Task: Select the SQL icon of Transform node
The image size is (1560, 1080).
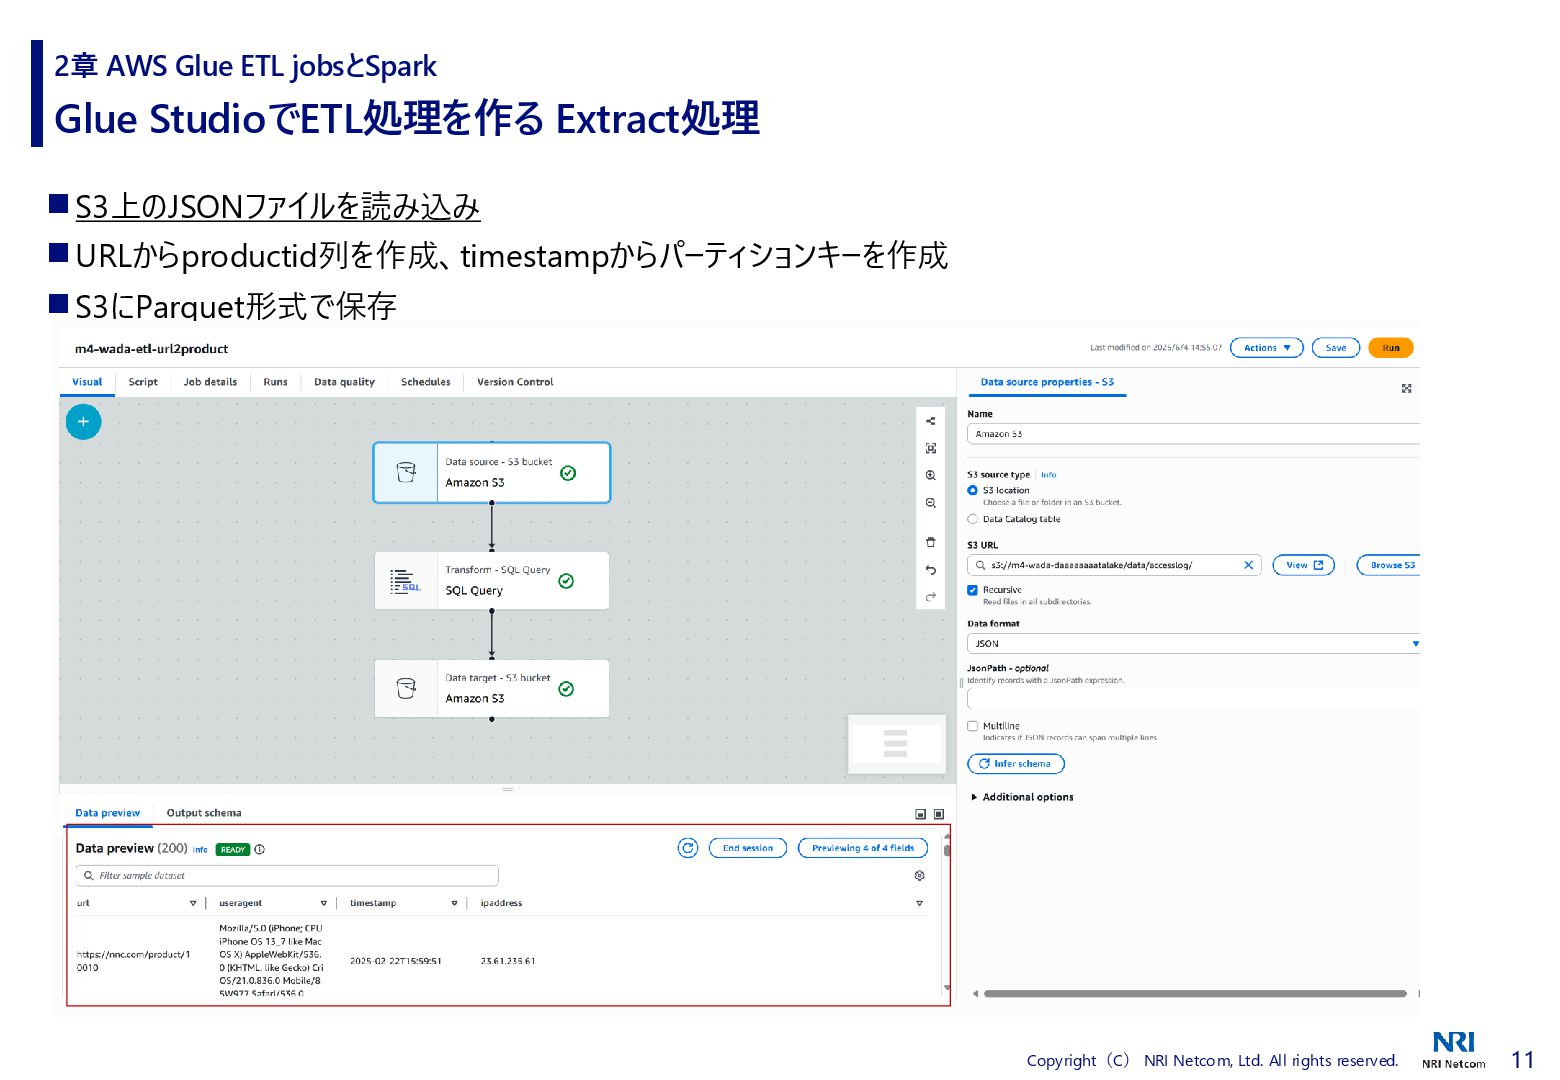Action: click(x=405, y=581)
